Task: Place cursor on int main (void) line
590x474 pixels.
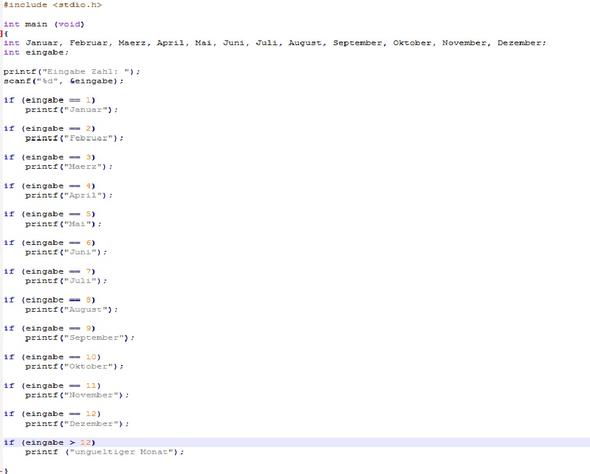Action: tap(44, 24)
